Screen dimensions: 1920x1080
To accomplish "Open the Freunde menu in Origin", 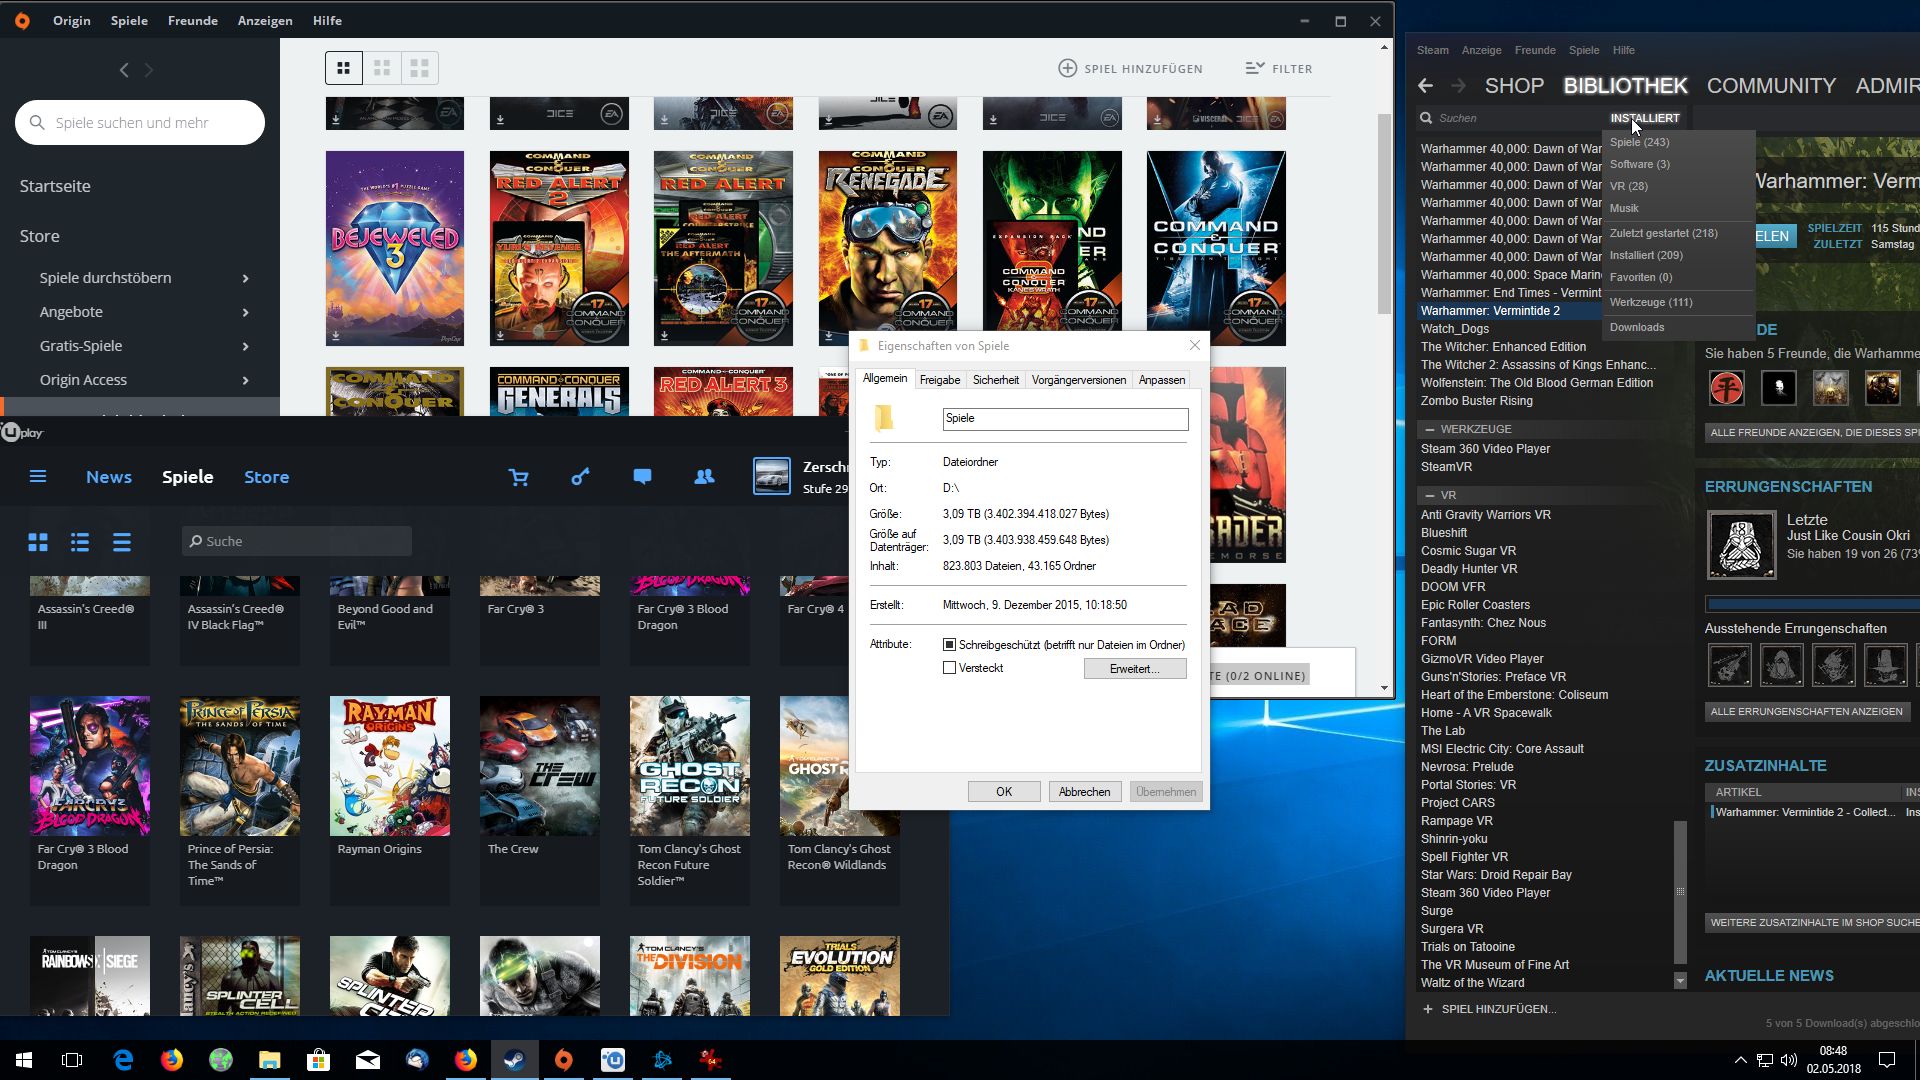I will [x=192, y=20].
